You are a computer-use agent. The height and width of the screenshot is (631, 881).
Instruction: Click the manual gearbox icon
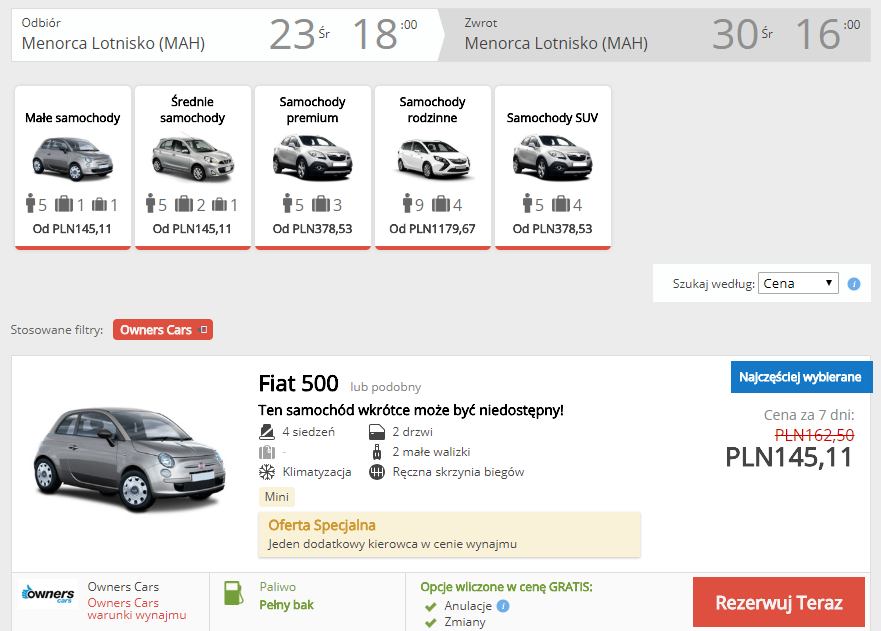tap(377, 472)
